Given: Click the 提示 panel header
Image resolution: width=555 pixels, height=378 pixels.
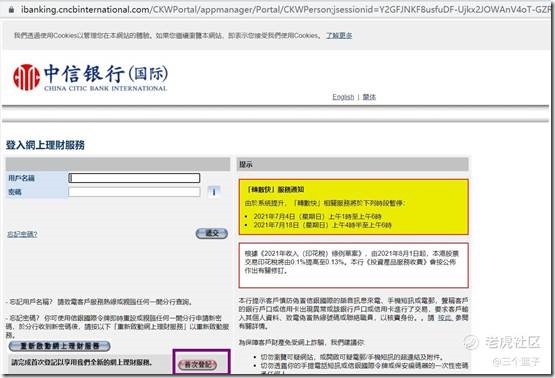Looking at the screenshot, I should (353, 164).
